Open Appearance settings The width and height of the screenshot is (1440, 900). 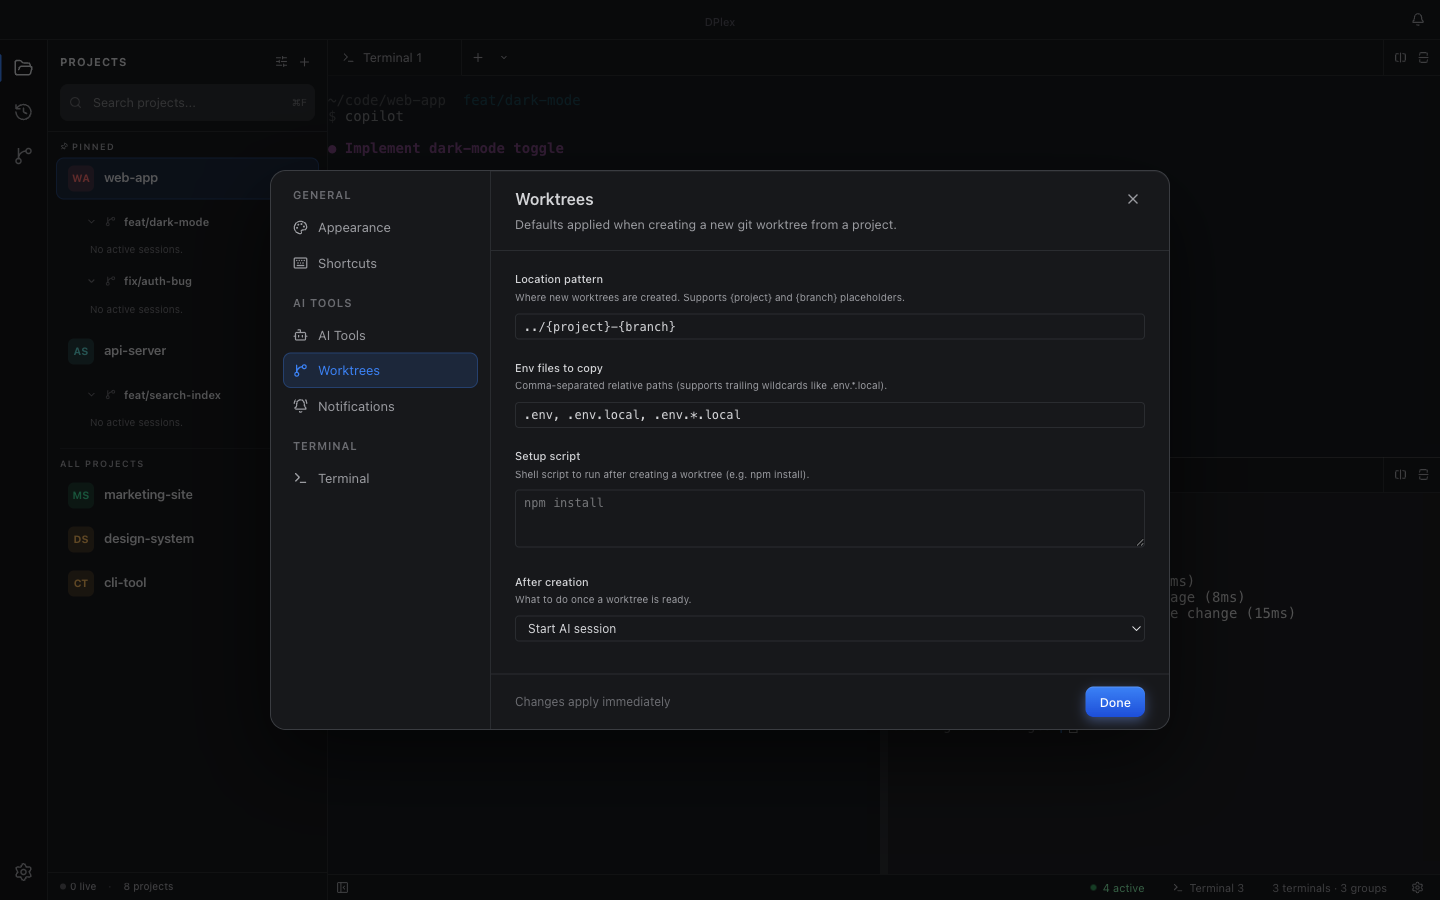pos(380,228)
